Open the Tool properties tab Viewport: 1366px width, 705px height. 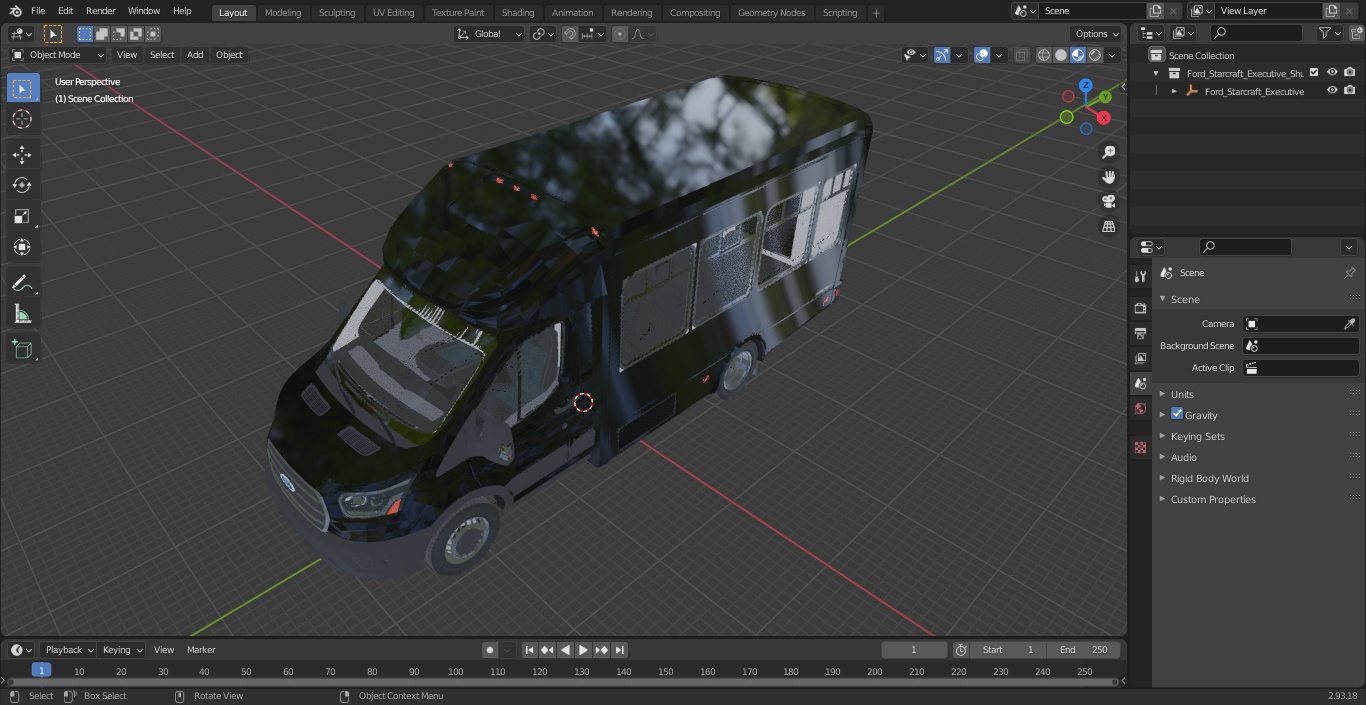coord(1140,276)
